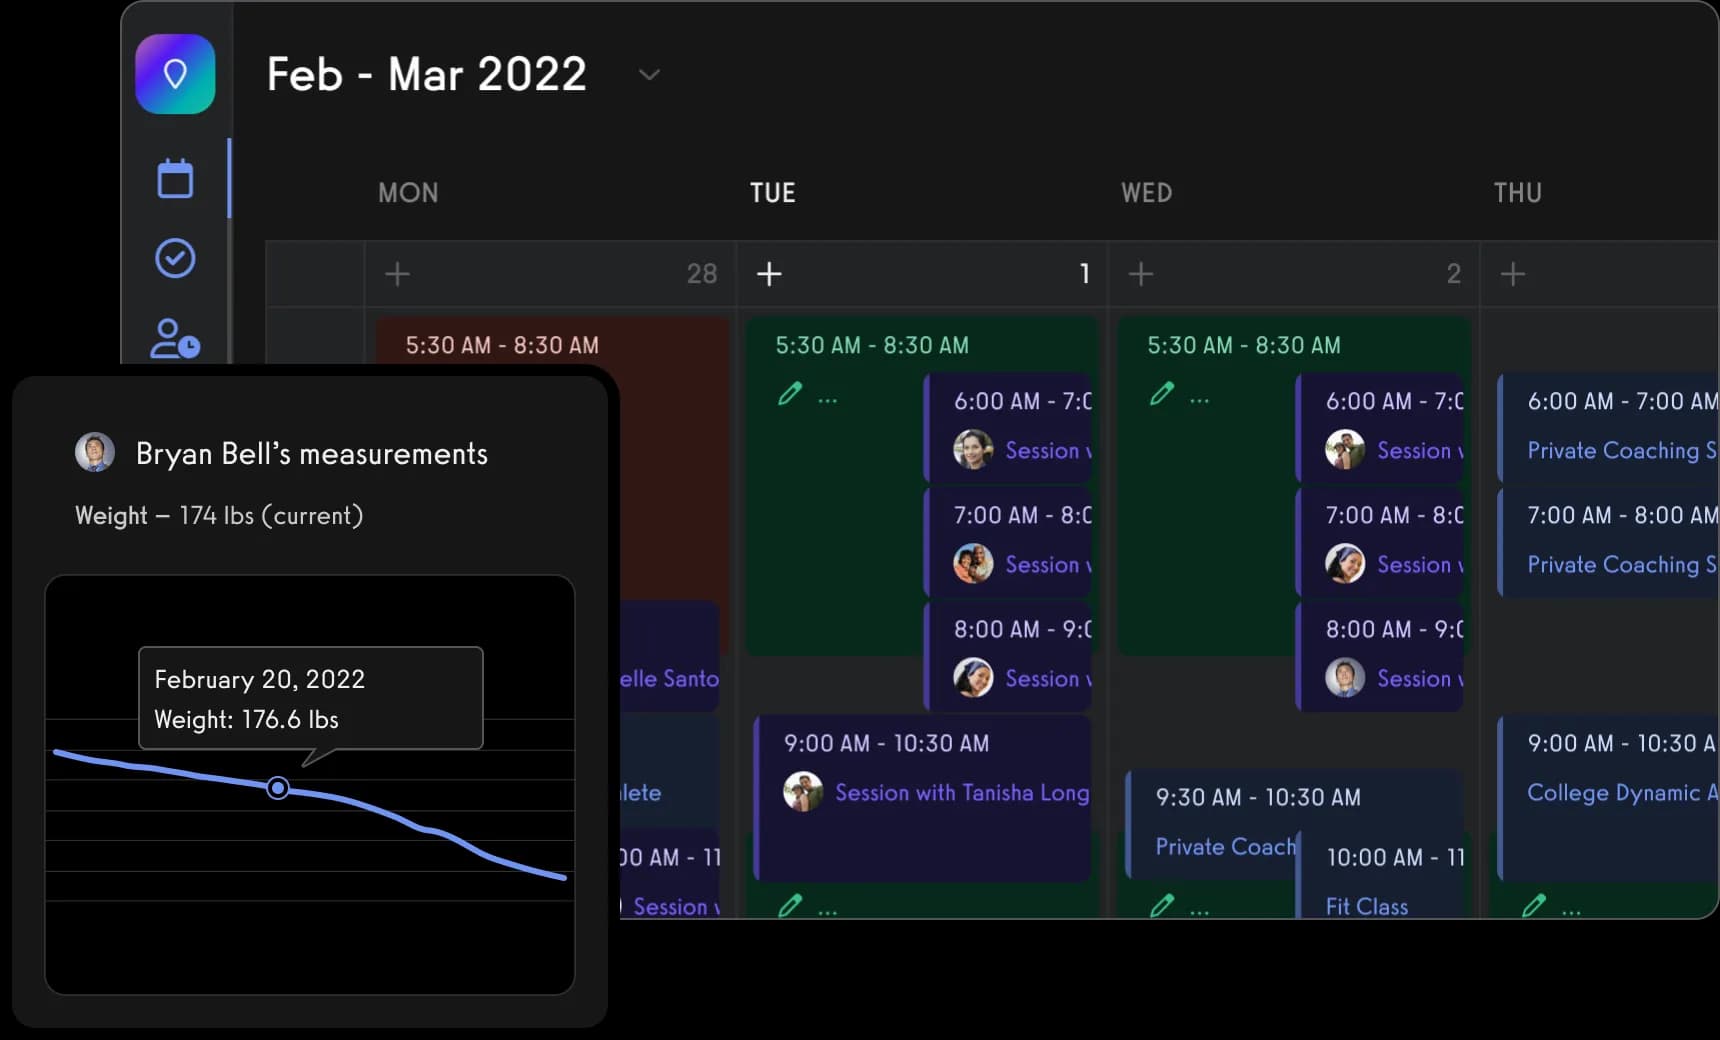Screen dimensions: 1720x1040
Task: Edit Wednesday 5:30 AM block pencil icon
Action: point(1162,394)
